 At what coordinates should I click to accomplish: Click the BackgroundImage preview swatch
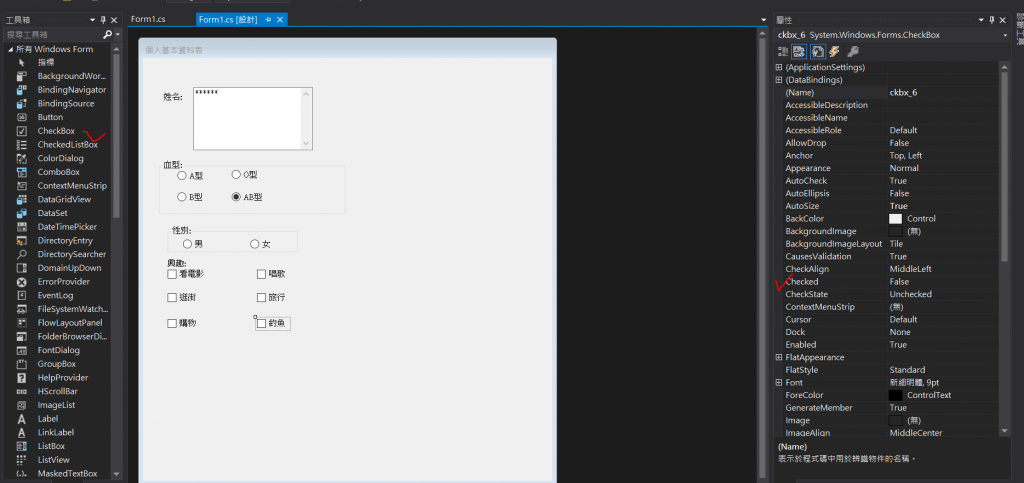(x=895, y=231)
